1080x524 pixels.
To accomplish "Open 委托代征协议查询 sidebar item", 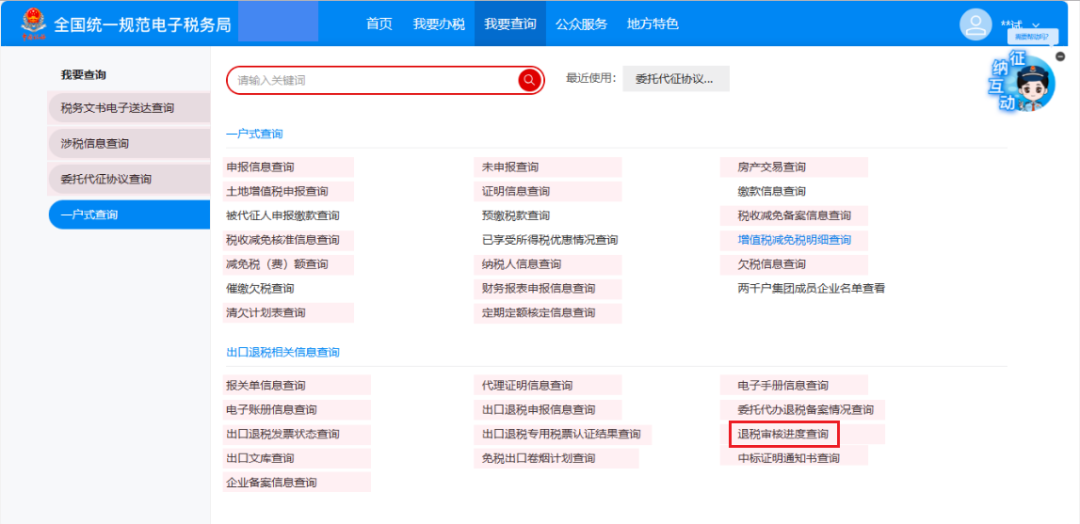I will (106, 180).
